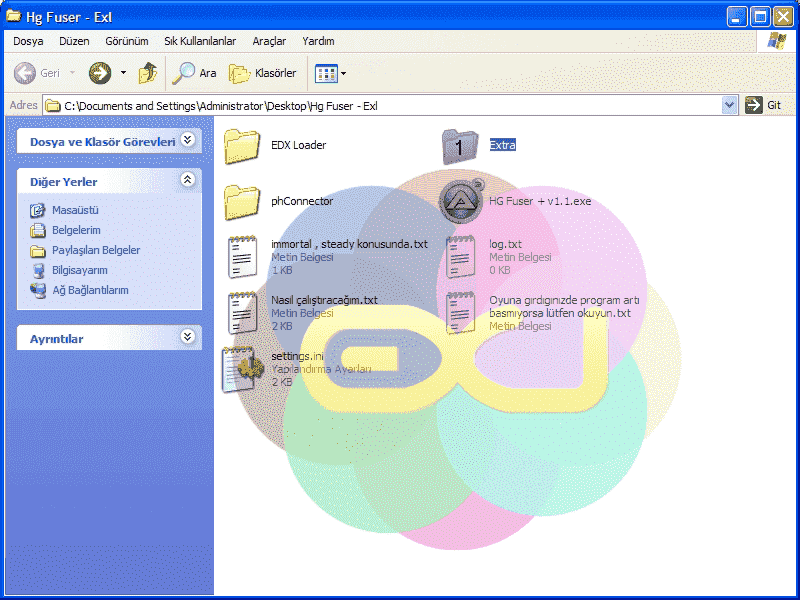Click the Oyuna girdiğinizde program artı name
The height and width of the screenshot is (600, 800).
(564, 307)
